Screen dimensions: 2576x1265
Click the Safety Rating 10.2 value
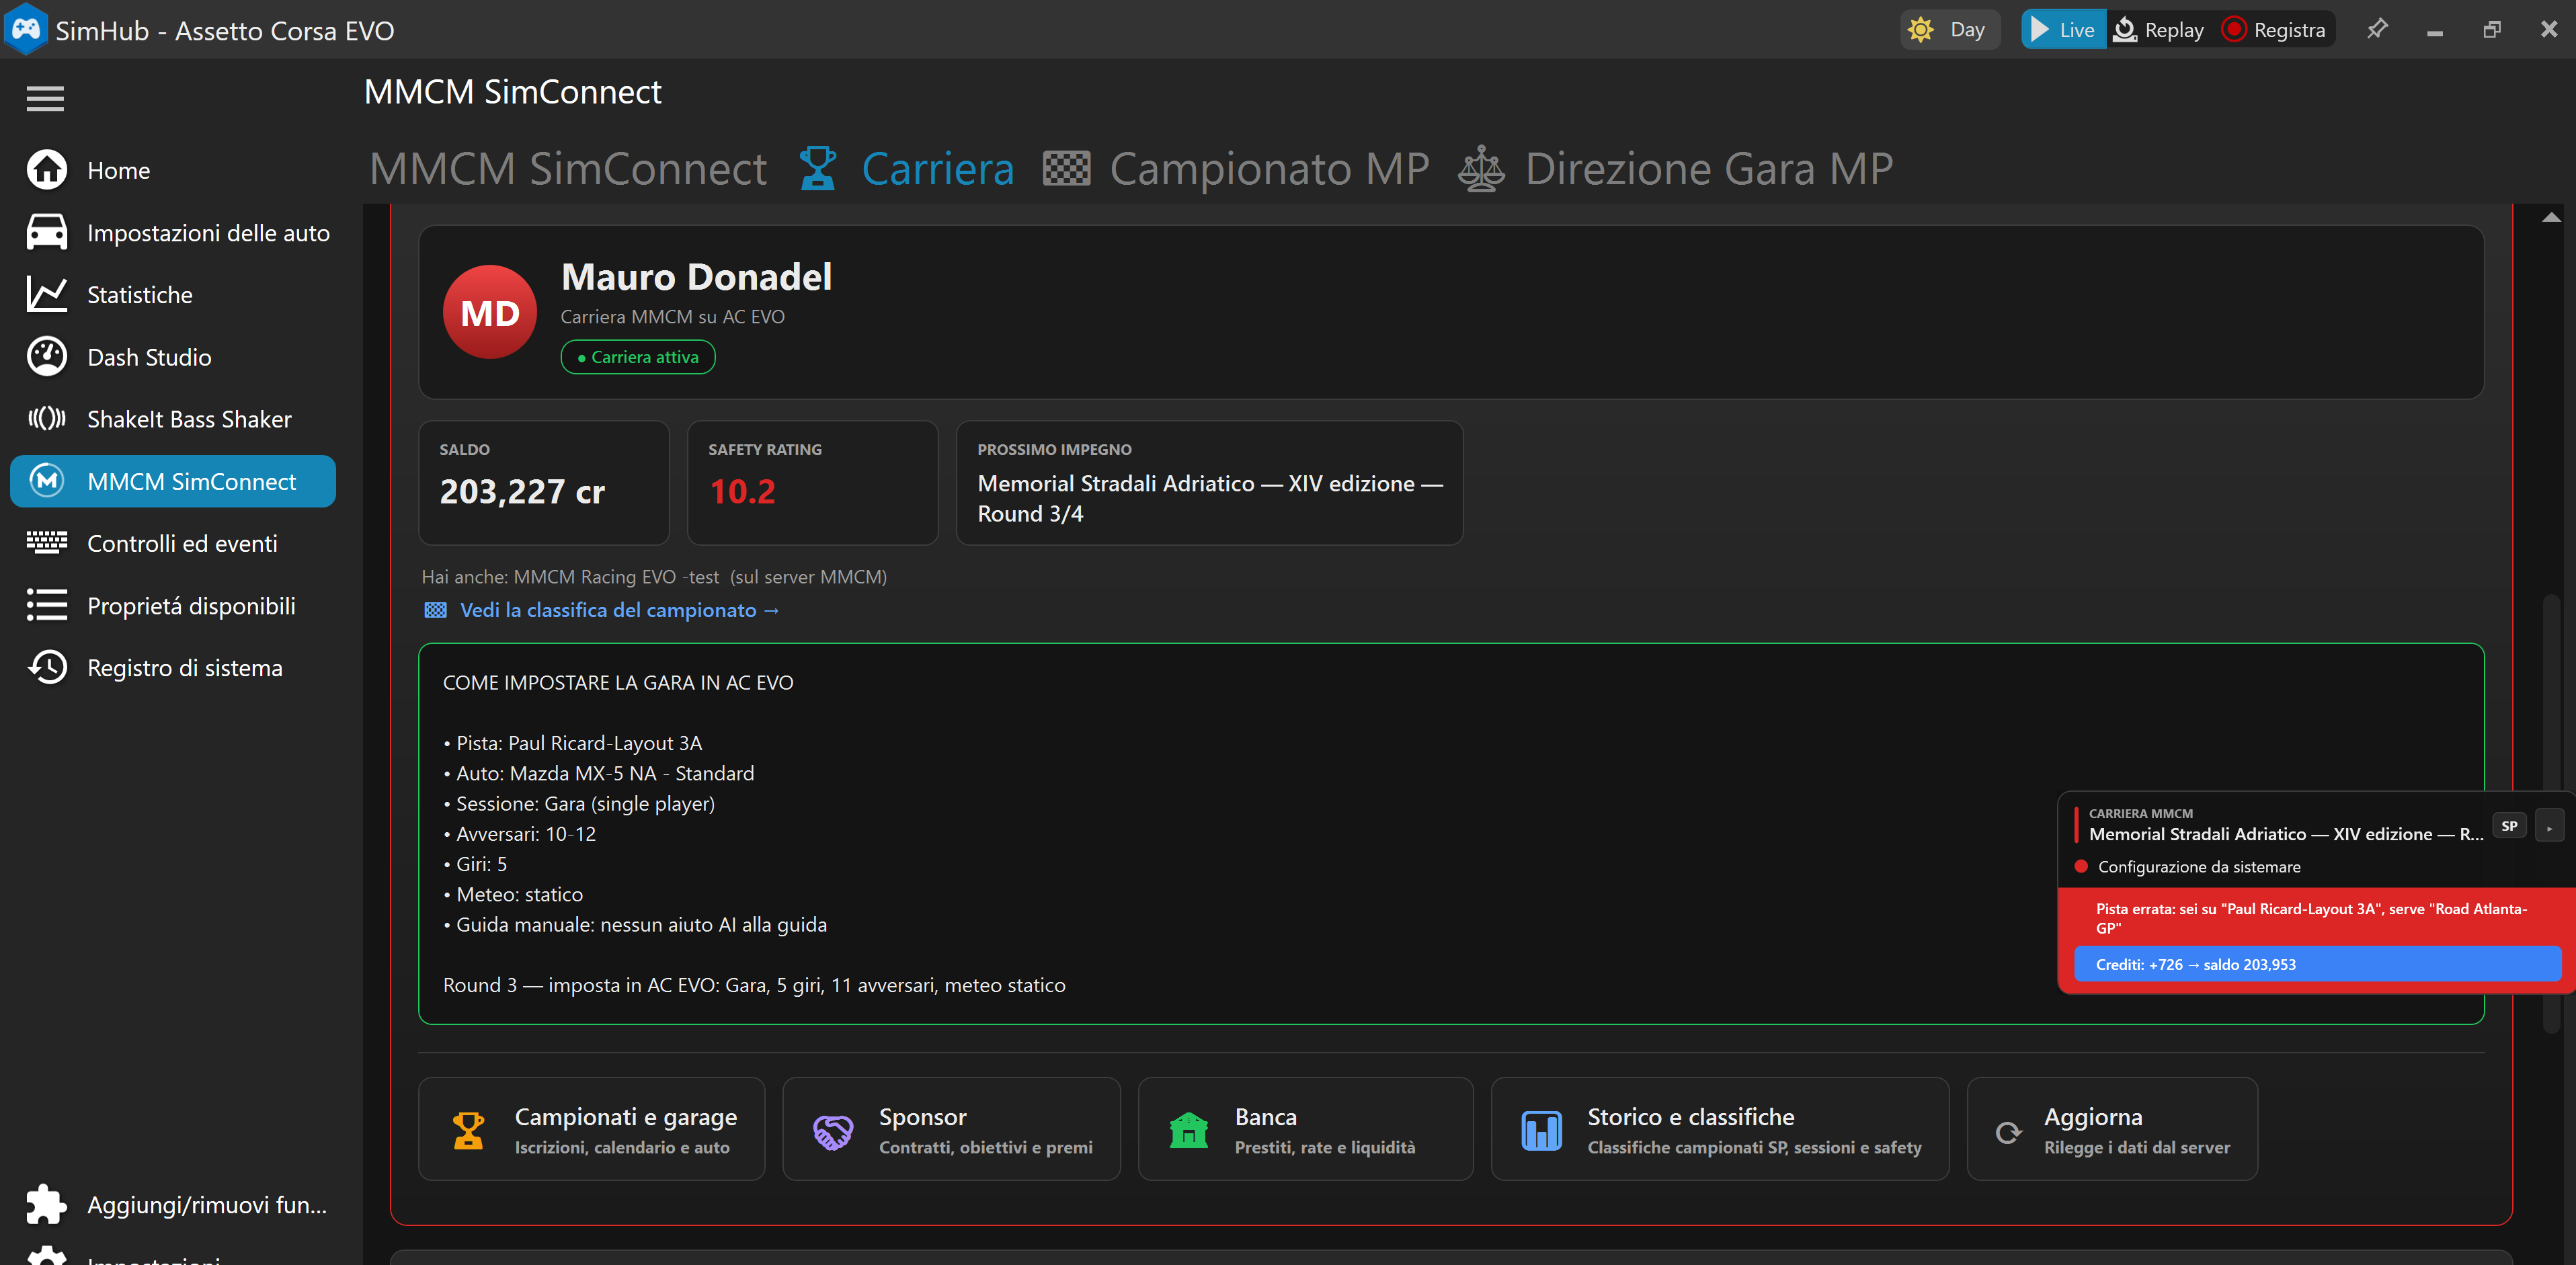click(x=742, y=492)
